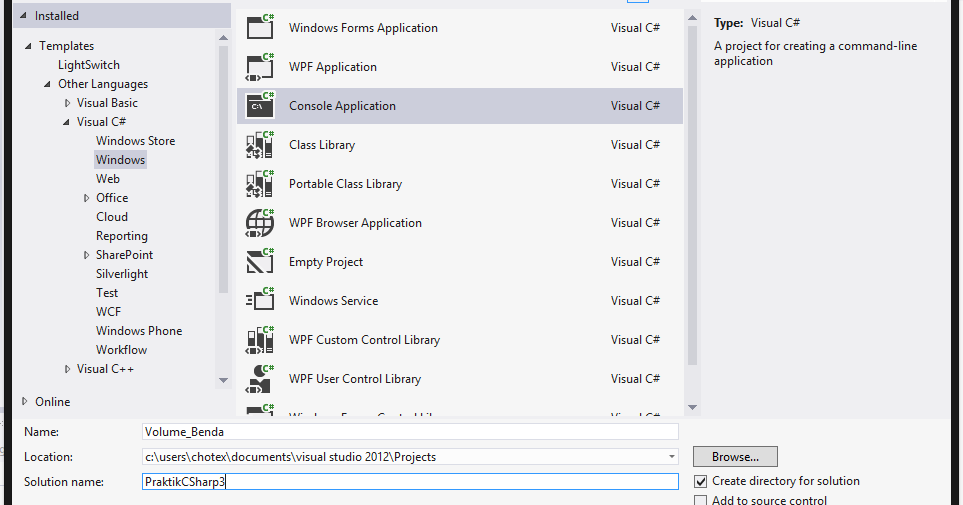
Task: Select the WPF Browser Application globe icon
Action: [260, 223]
